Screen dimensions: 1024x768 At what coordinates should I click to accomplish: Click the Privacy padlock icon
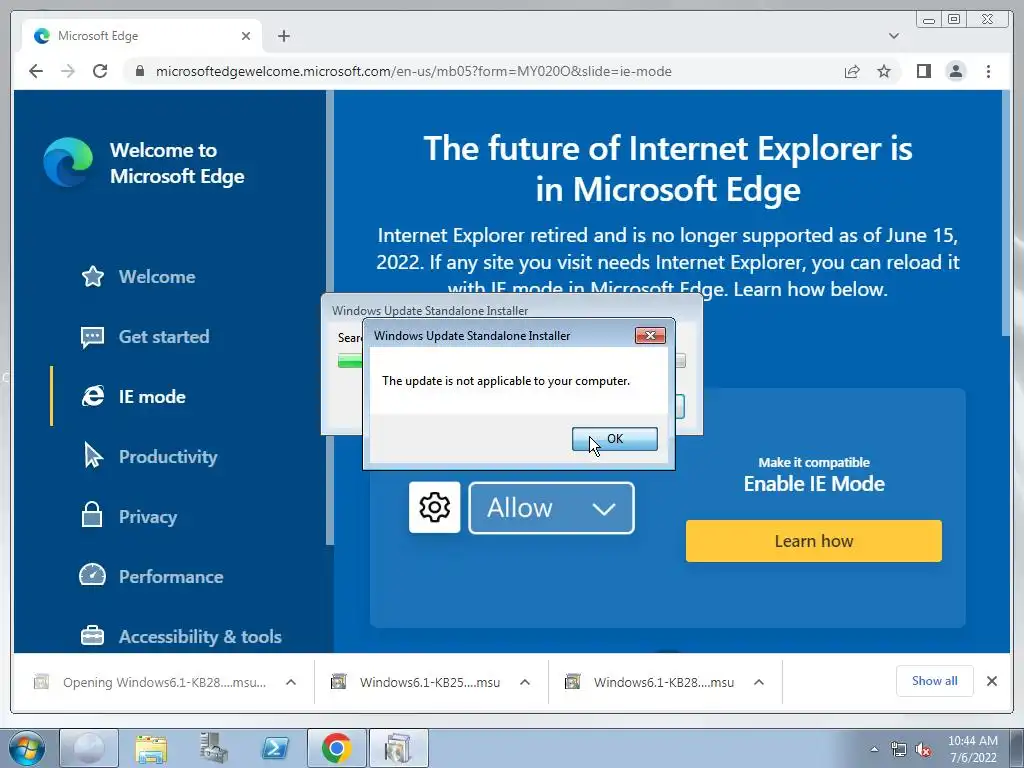[92, 515]
